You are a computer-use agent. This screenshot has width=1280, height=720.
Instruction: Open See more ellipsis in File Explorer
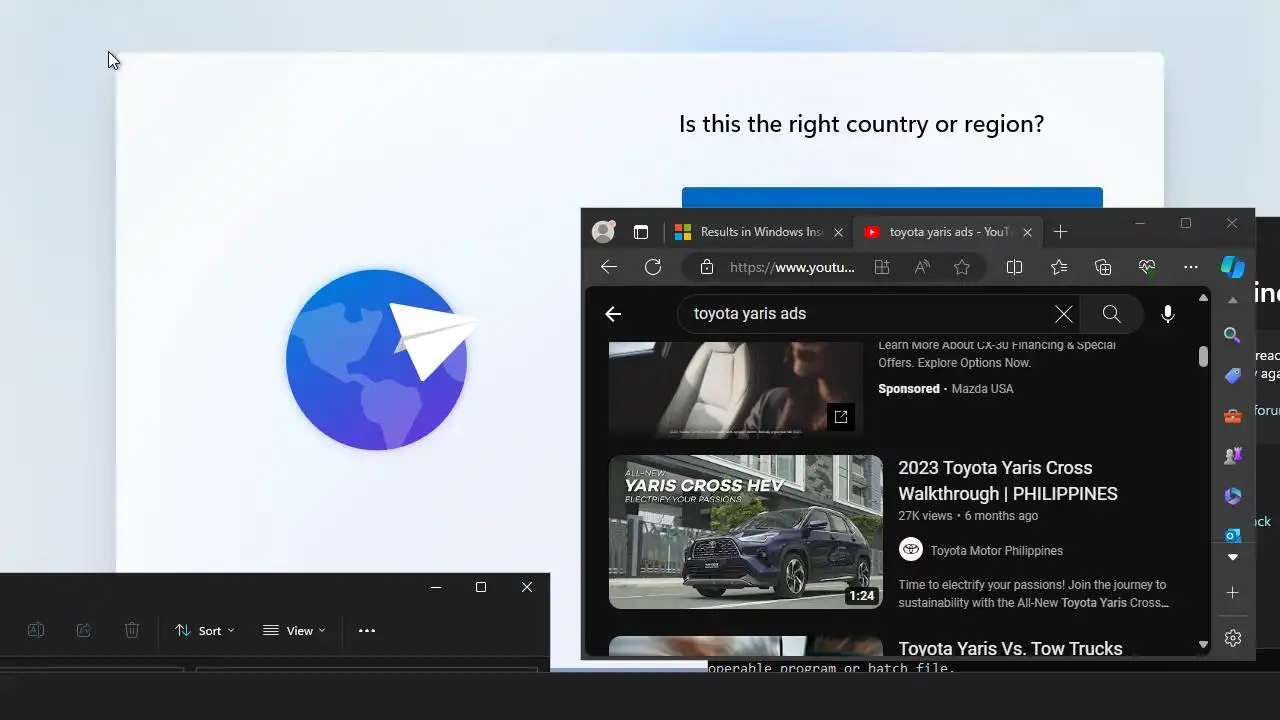tap(367, 630)
